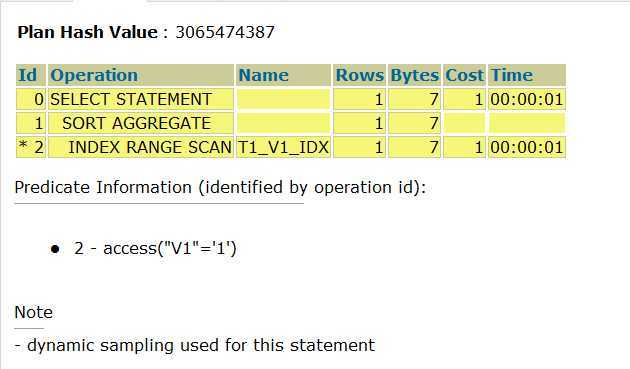Select the Predicate Information heading

[x=220, y=187]
